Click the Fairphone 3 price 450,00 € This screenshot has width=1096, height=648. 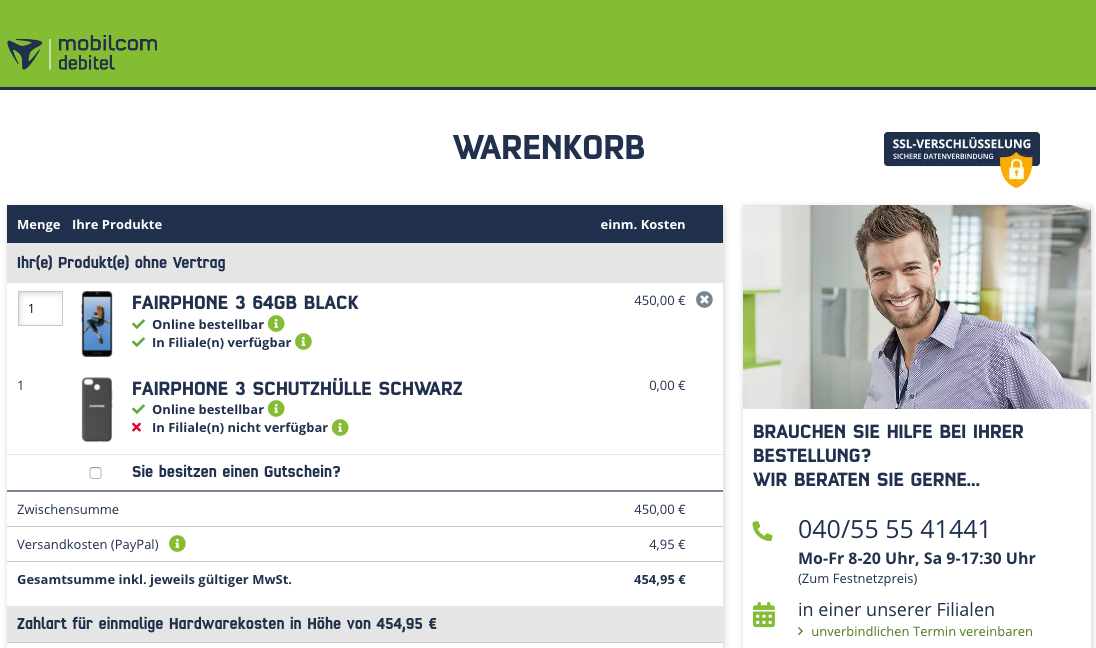coord(659,301)
